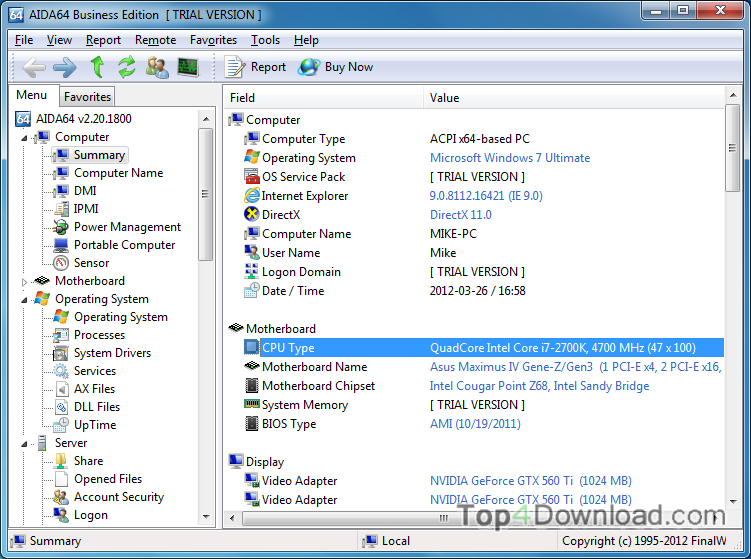Click the Logon Domain network icon

(x=251, y=271)
